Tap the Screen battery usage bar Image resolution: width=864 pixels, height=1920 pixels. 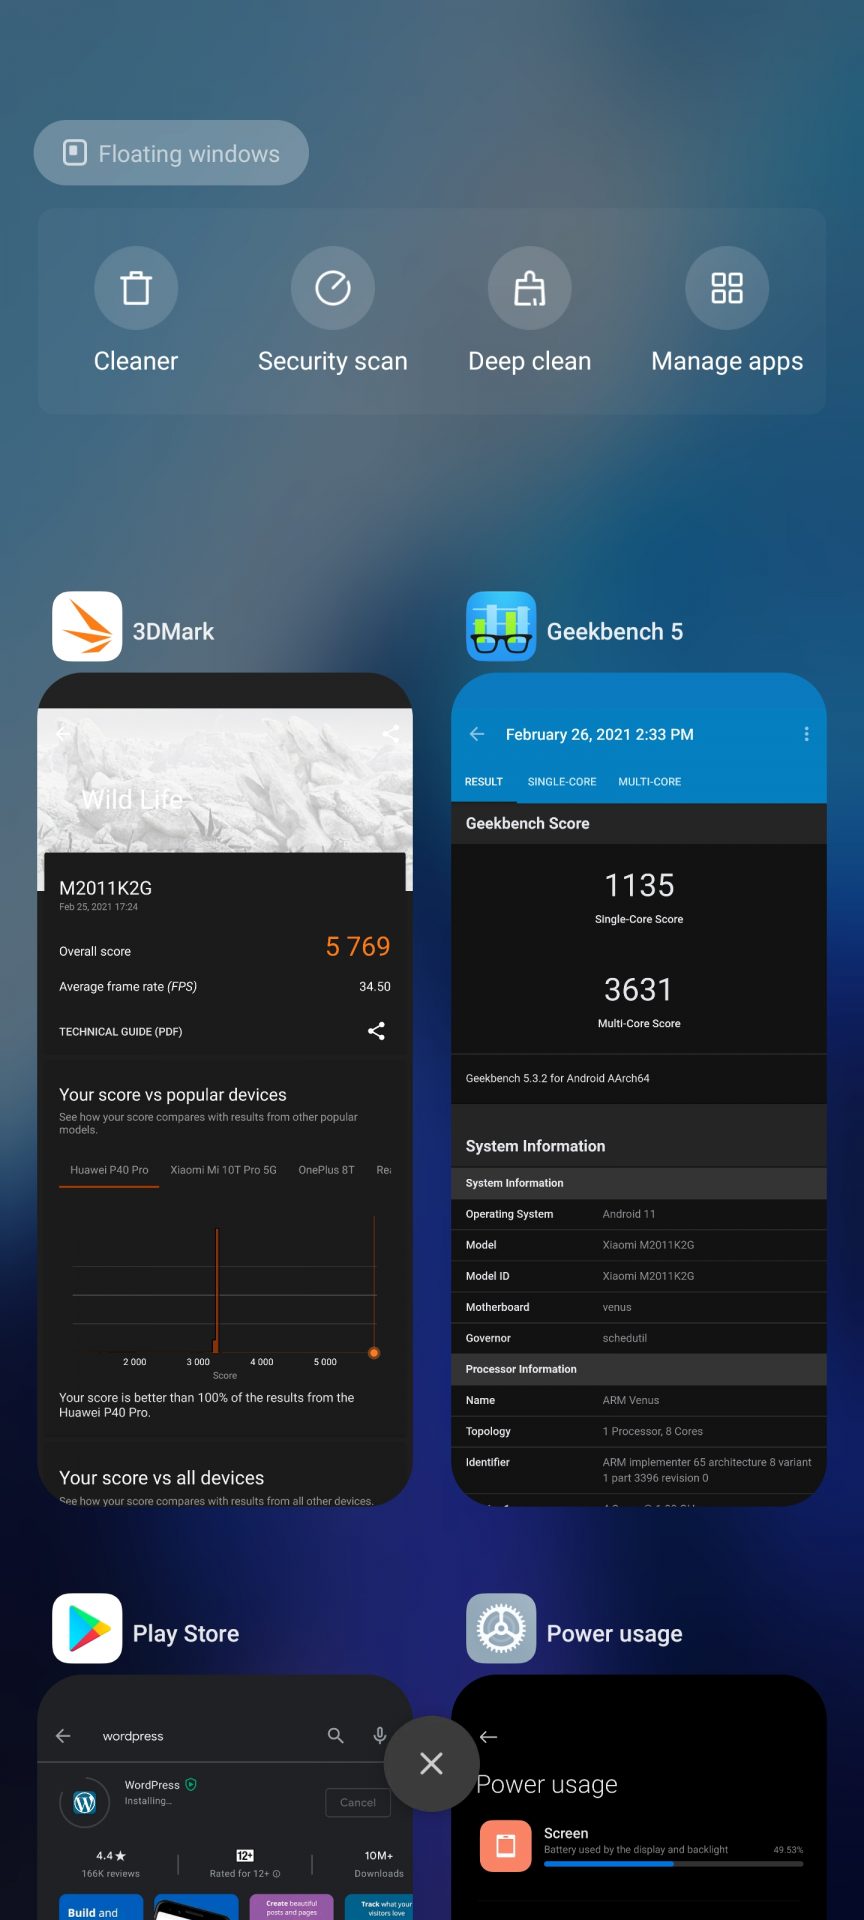[x=673, y=1864]
